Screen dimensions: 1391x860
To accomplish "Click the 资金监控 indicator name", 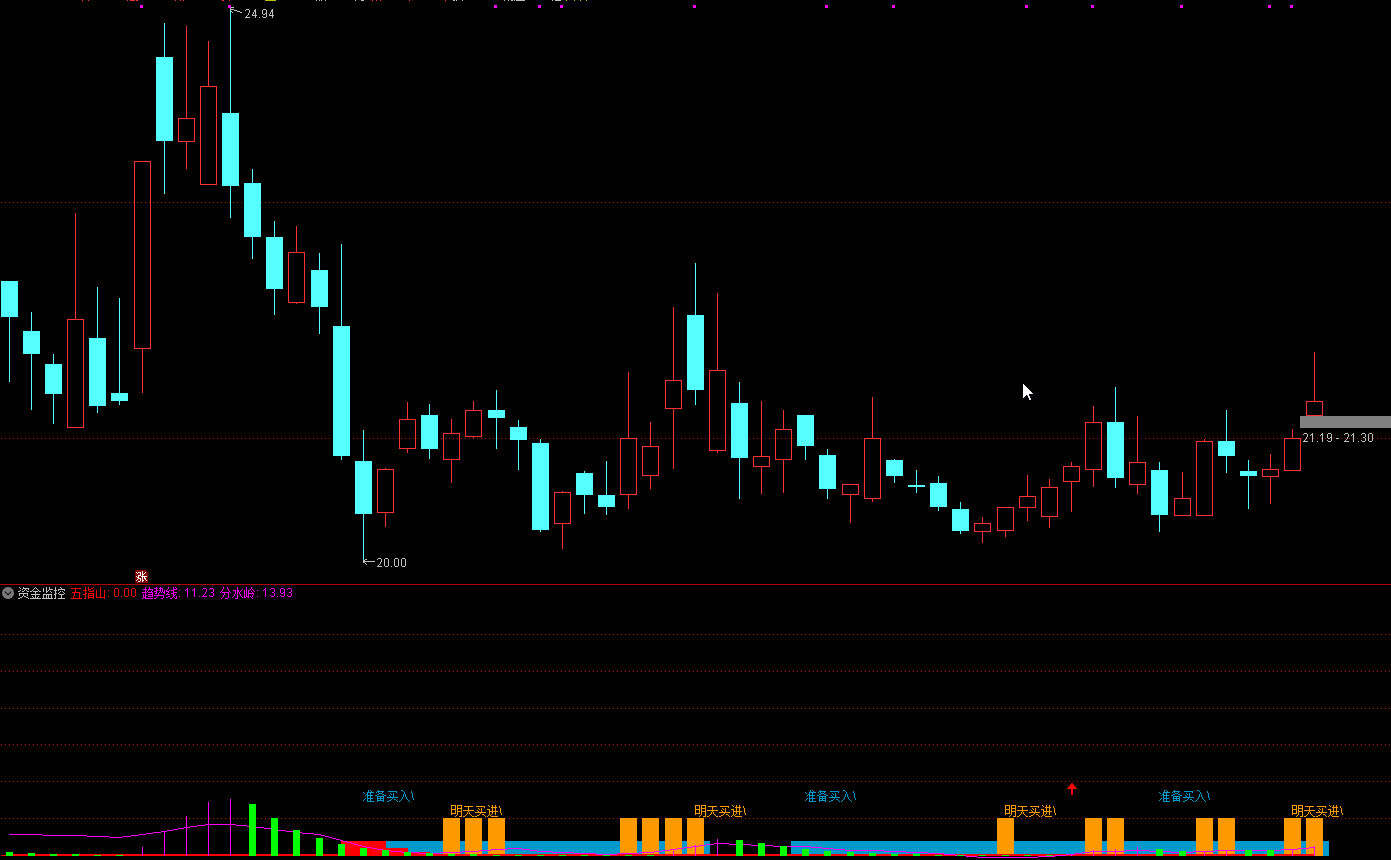I will tap(41, 593).
